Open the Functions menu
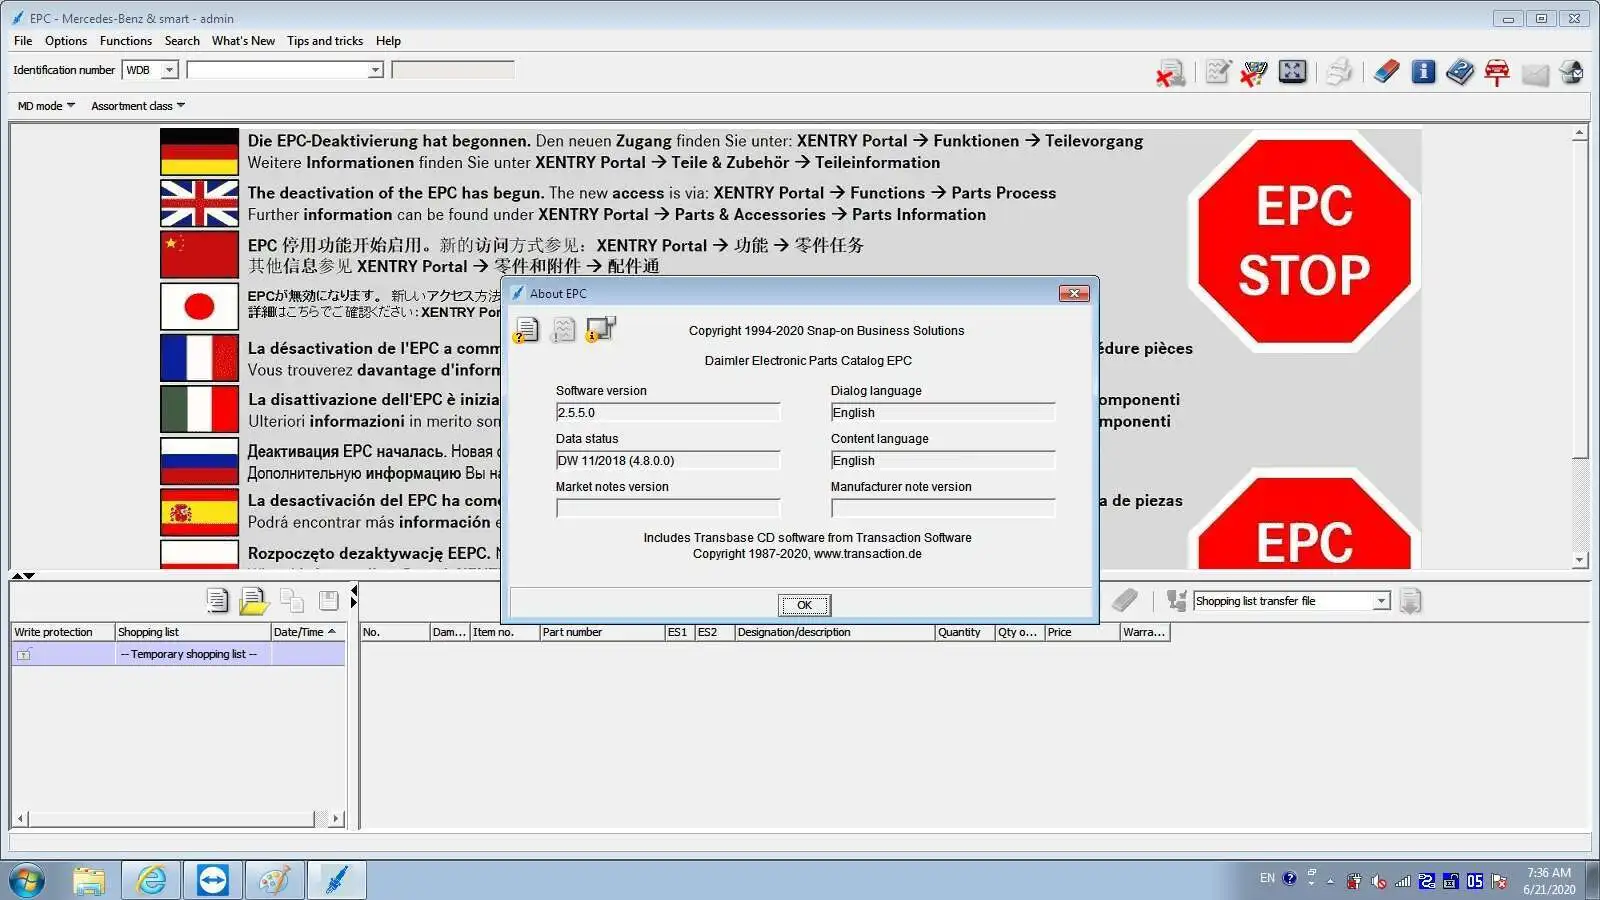 tap(126, 41)
